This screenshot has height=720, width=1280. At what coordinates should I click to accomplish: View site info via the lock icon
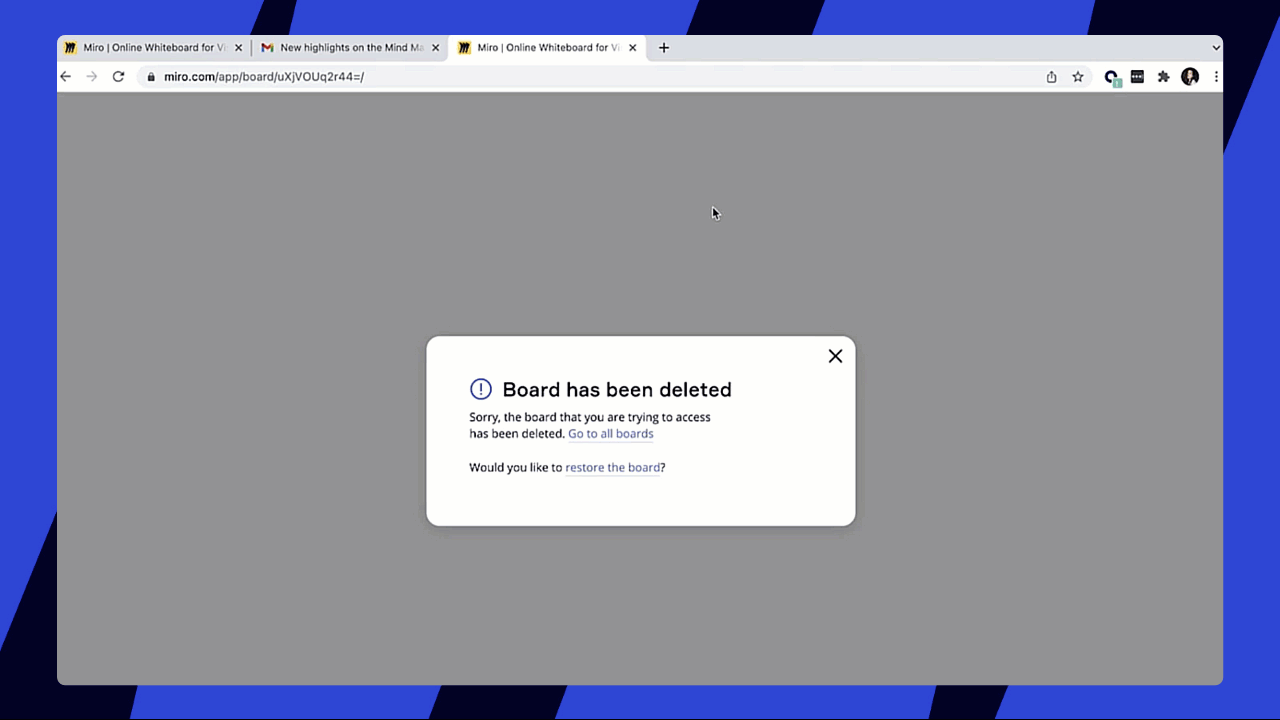(150, 77)
